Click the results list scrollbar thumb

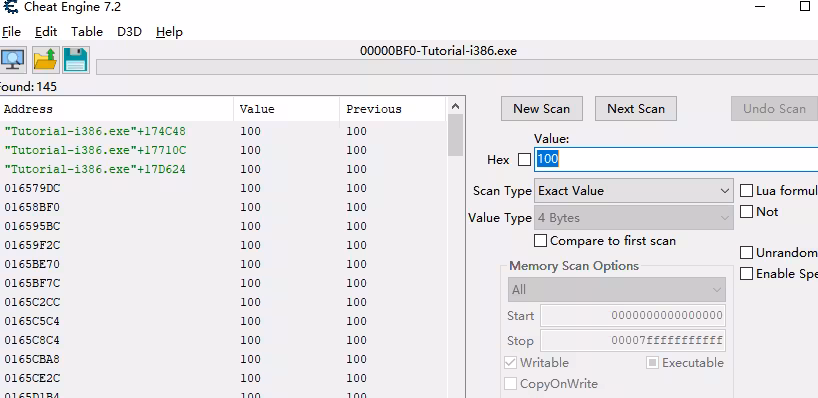pos(455,135)
